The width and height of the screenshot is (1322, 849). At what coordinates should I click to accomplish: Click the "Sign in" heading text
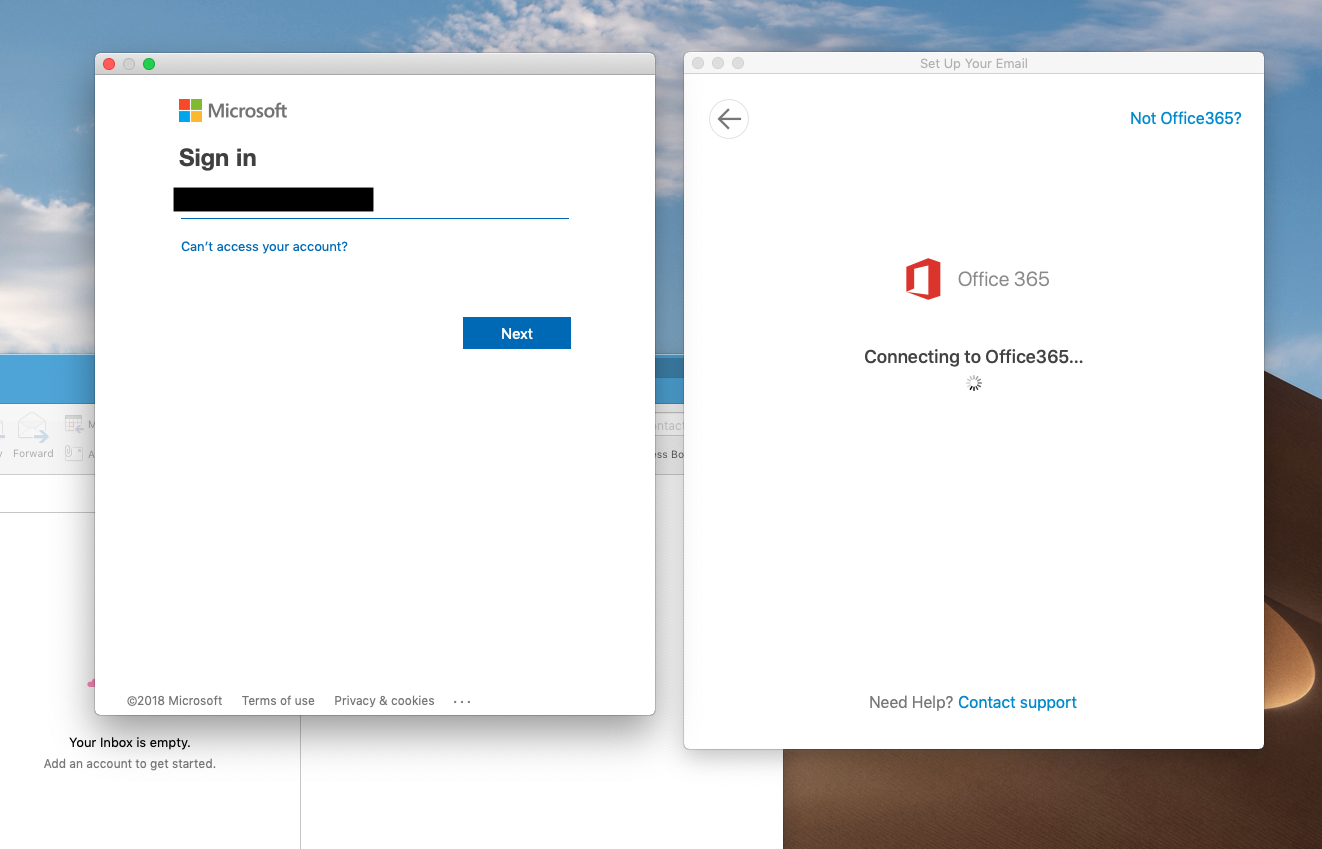point(218,158)
